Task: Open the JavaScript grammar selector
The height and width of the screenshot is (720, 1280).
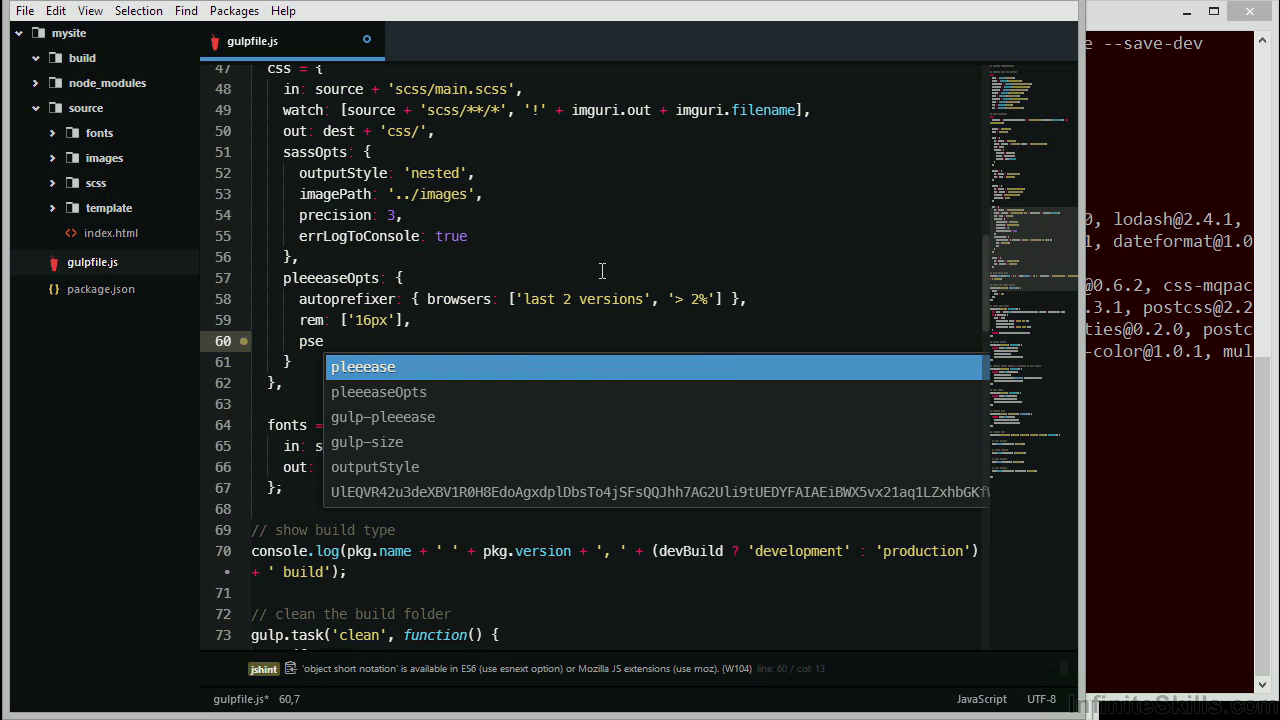Action: [981, 699]
